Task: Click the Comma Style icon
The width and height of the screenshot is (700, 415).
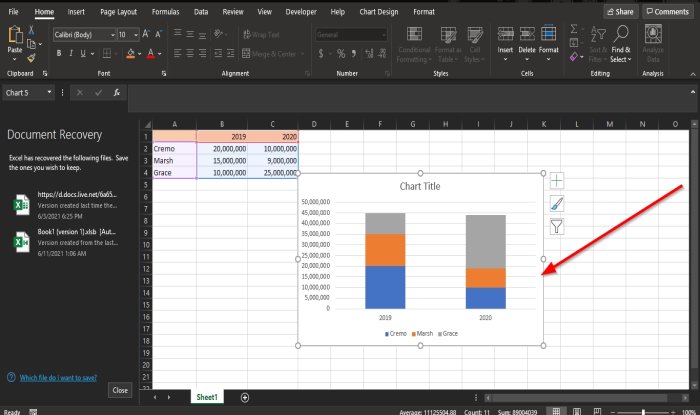Action: (x=354, y=54)
